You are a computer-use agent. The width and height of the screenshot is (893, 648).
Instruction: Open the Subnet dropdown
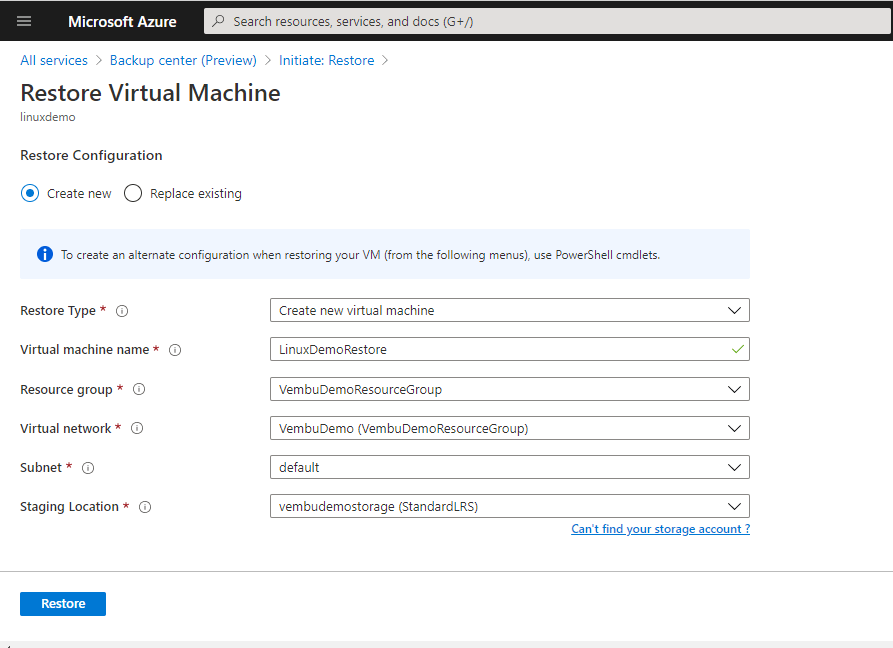[x=510, y=467]
